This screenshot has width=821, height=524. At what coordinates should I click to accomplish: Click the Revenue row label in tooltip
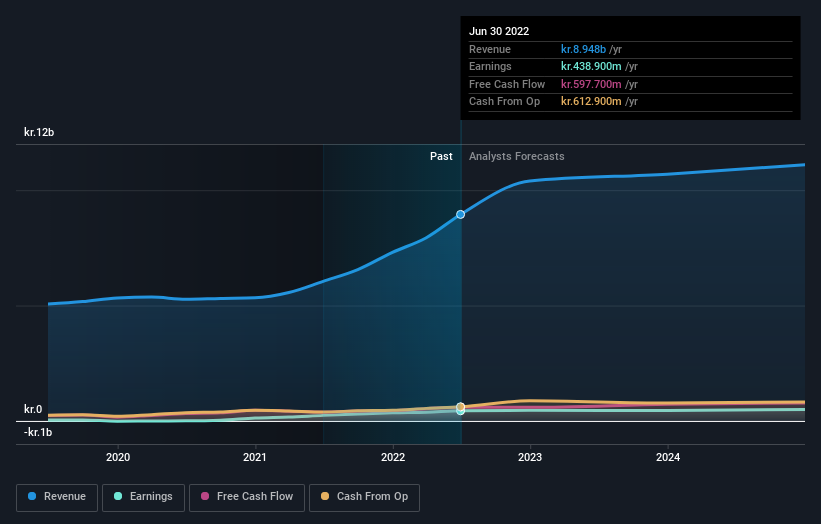point(490,49)
